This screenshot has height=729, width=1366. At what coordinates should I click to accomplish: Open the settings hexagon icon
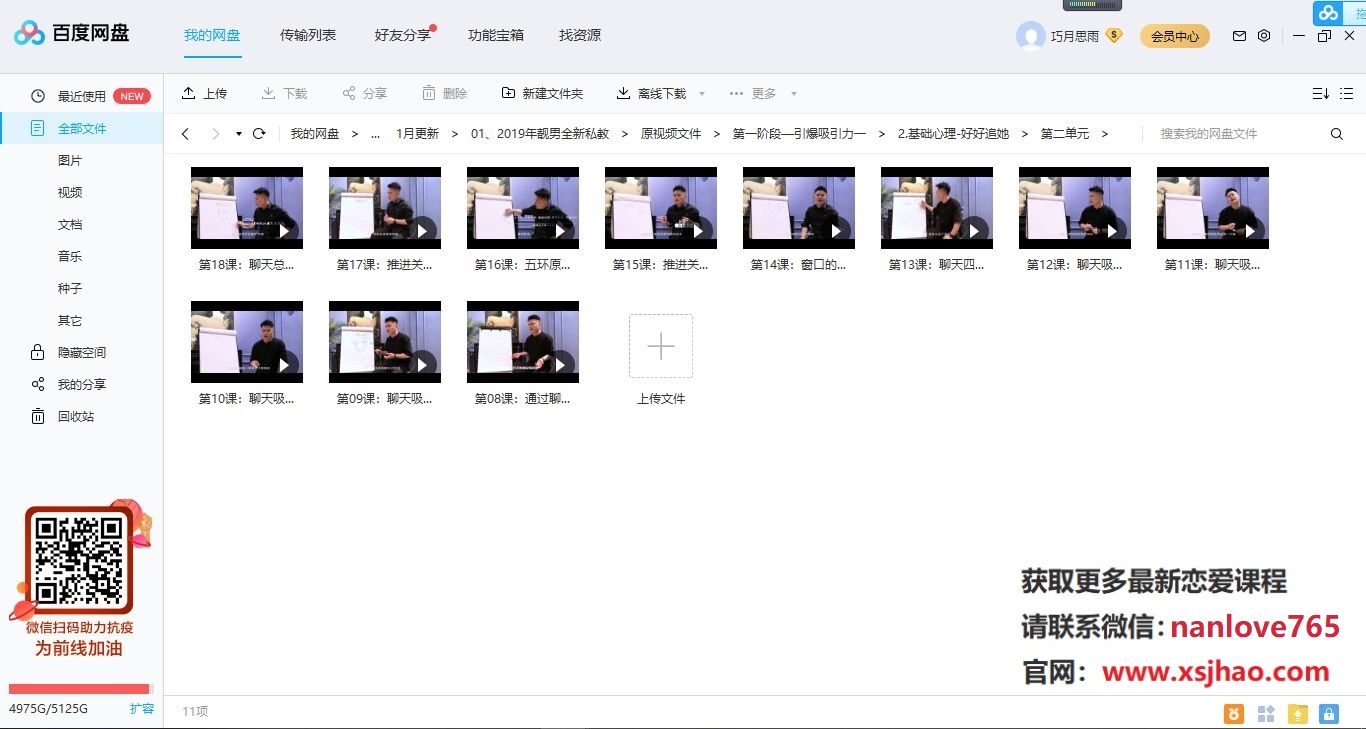[x=1264, y=36]
